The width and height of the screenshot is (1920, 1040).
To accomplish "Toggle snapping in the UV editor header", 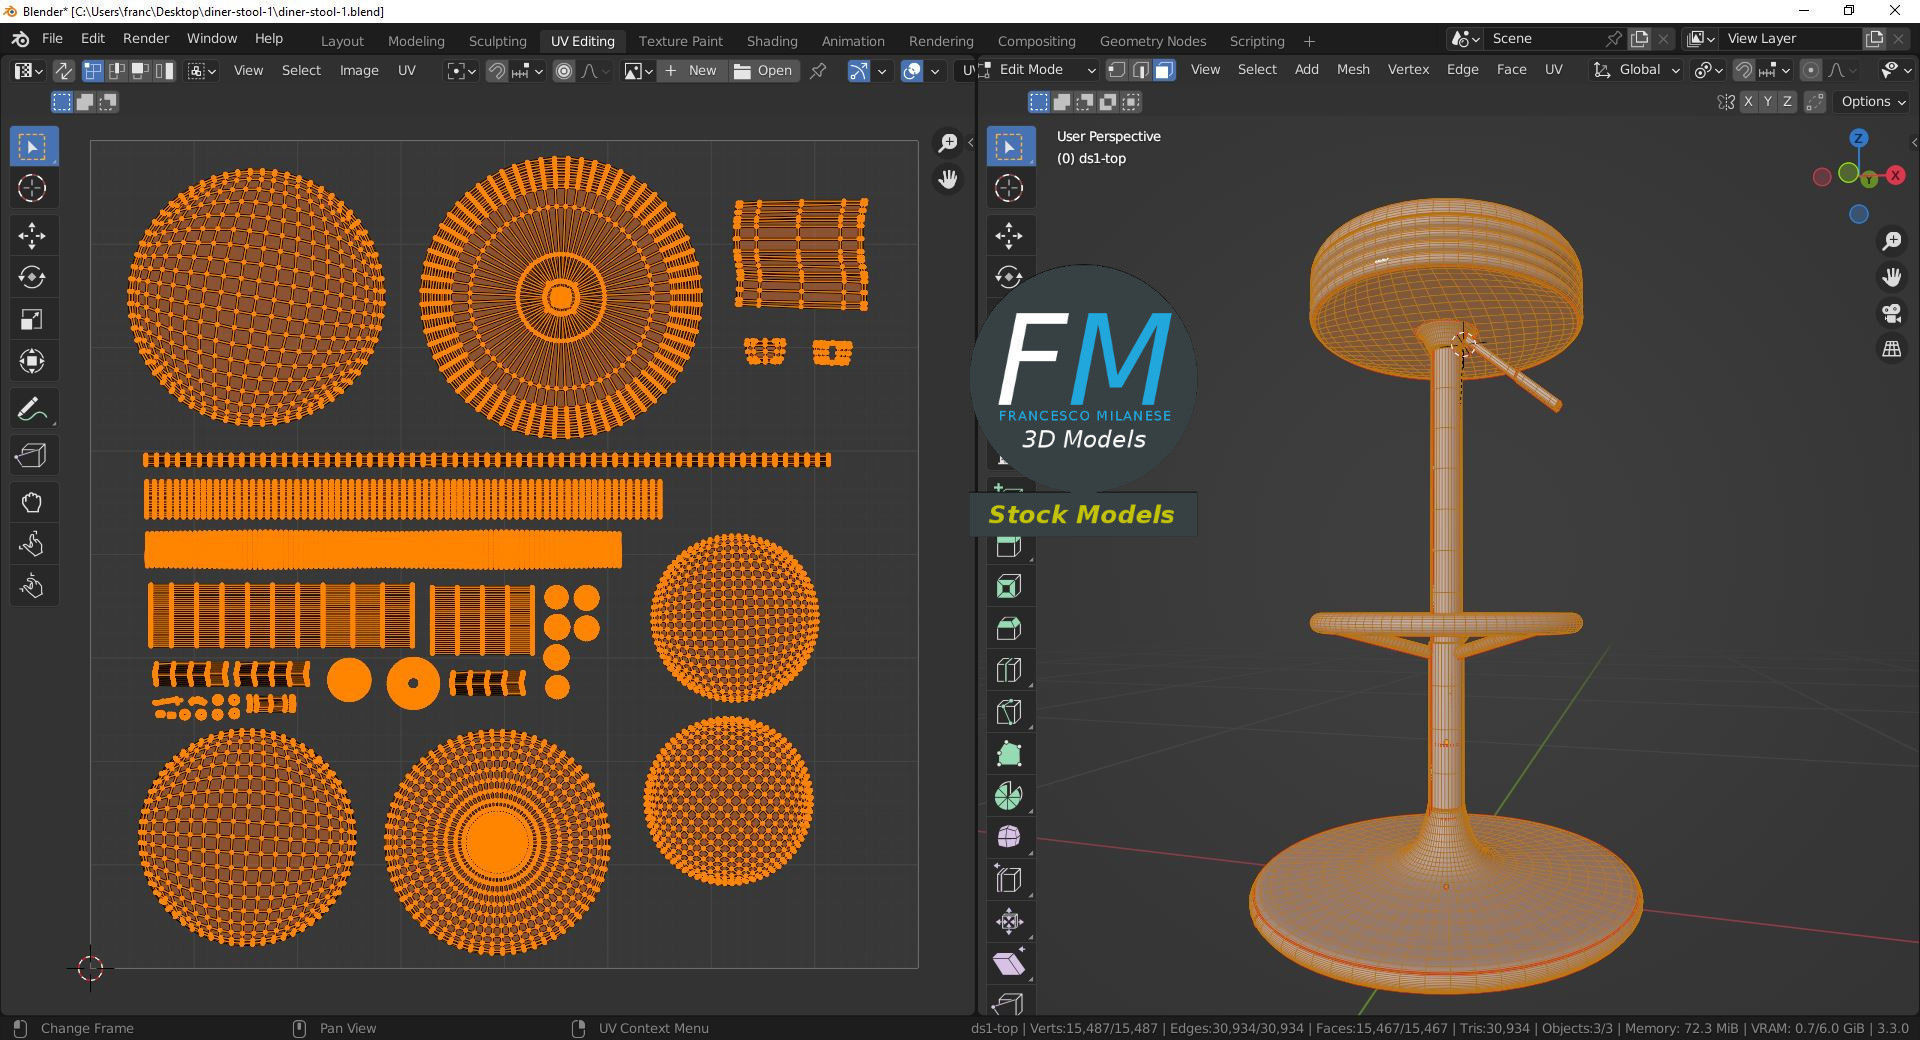I will click(x=497, y=71).
